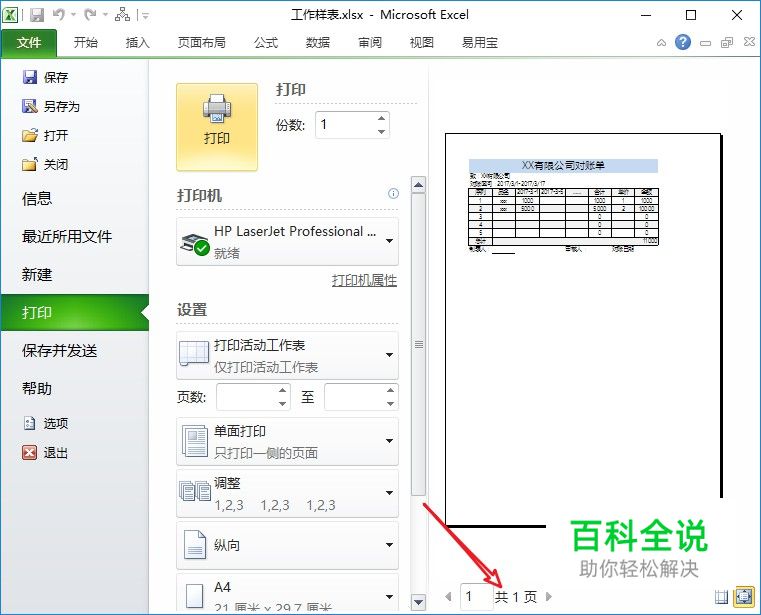Open Save & Send (保存并发送) section
Viewport: 761px width, 615px height.
coord(60,350)
